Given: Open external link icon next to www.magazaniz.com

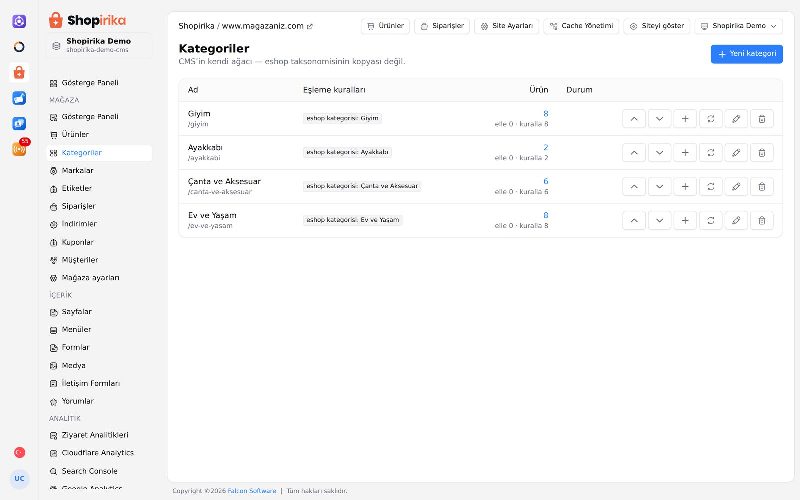Looking at the screenshot, I should (309, 27).
